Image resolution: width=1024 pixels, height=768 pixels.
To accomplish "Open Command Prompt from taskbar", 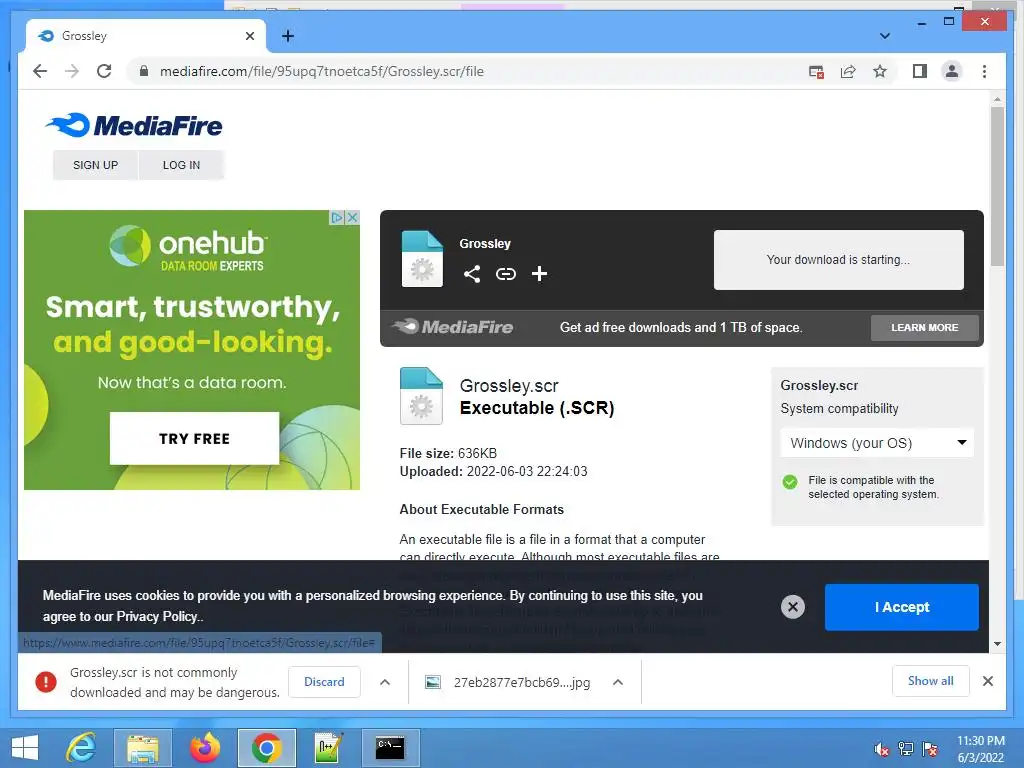I will pos(390,748).
